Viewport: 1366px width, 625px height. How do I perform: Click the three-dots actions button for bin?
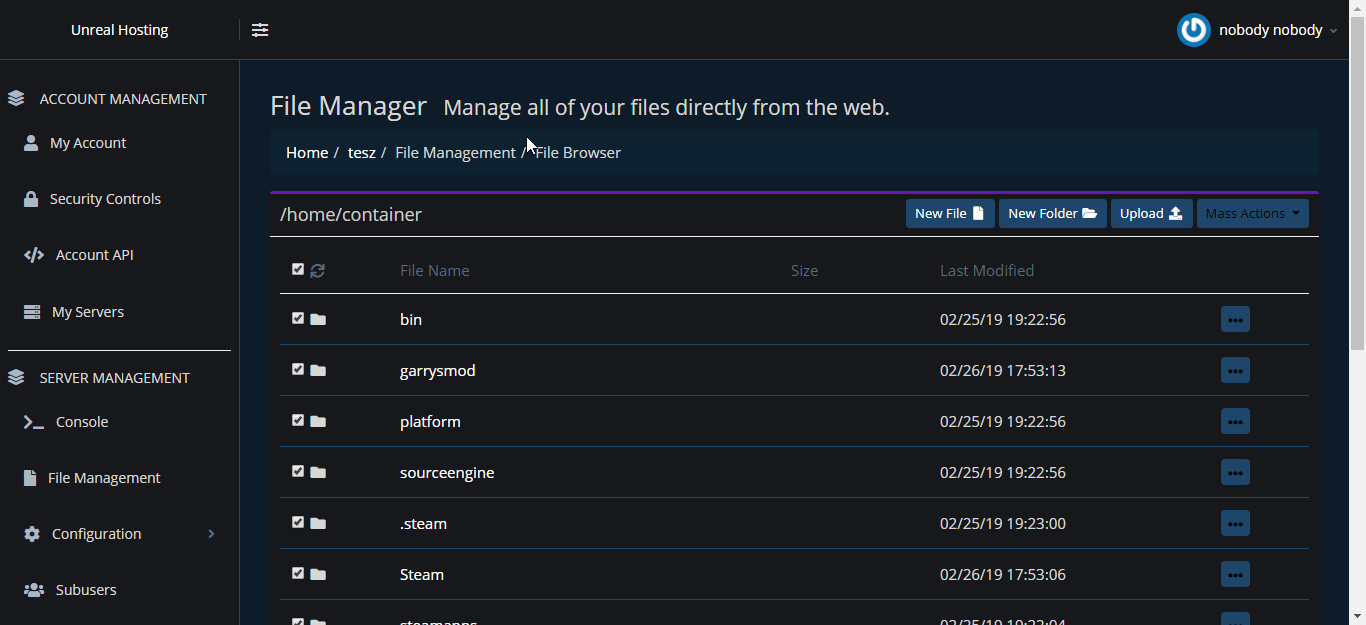click(1235, 319)
